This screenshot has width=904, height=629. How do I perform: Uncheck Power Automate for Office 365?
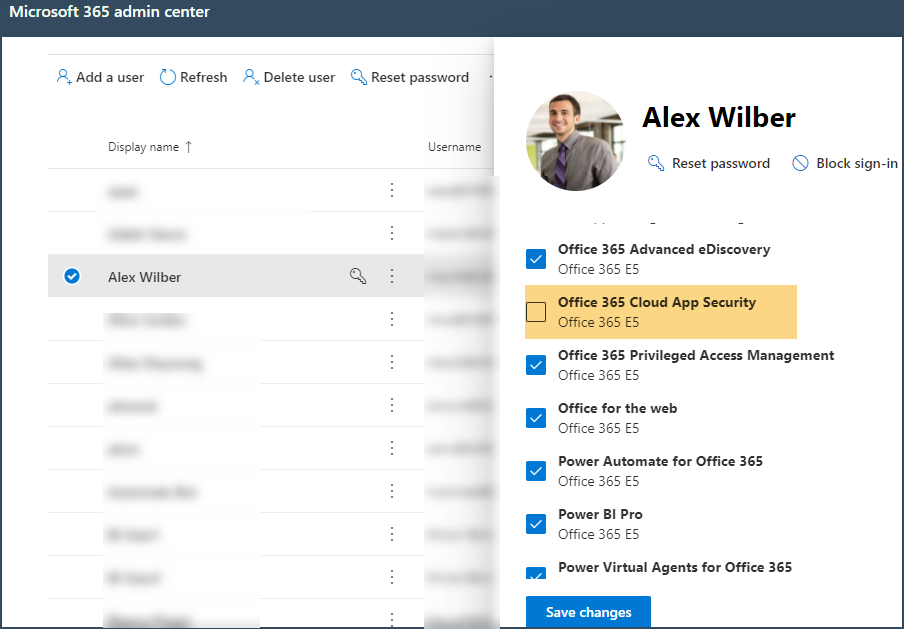[536, 471]
